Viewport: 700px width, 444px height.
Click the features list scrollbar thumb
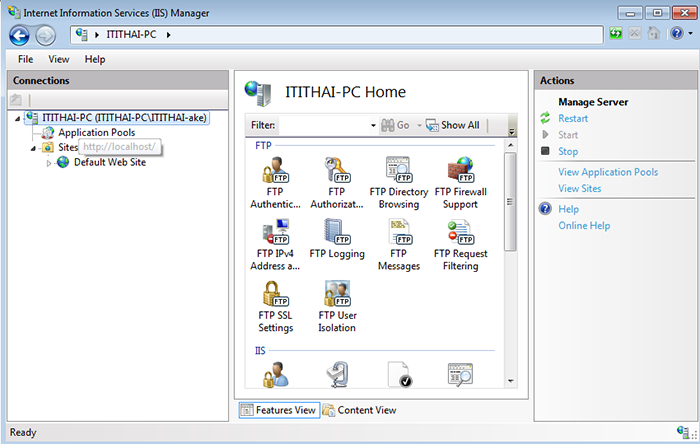tap(510, 202)
